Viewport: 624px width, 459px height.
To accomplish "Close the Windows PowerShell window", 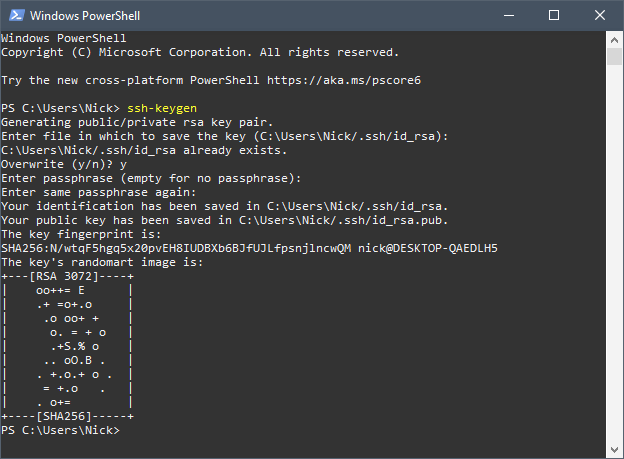I will tap(600, 16).
